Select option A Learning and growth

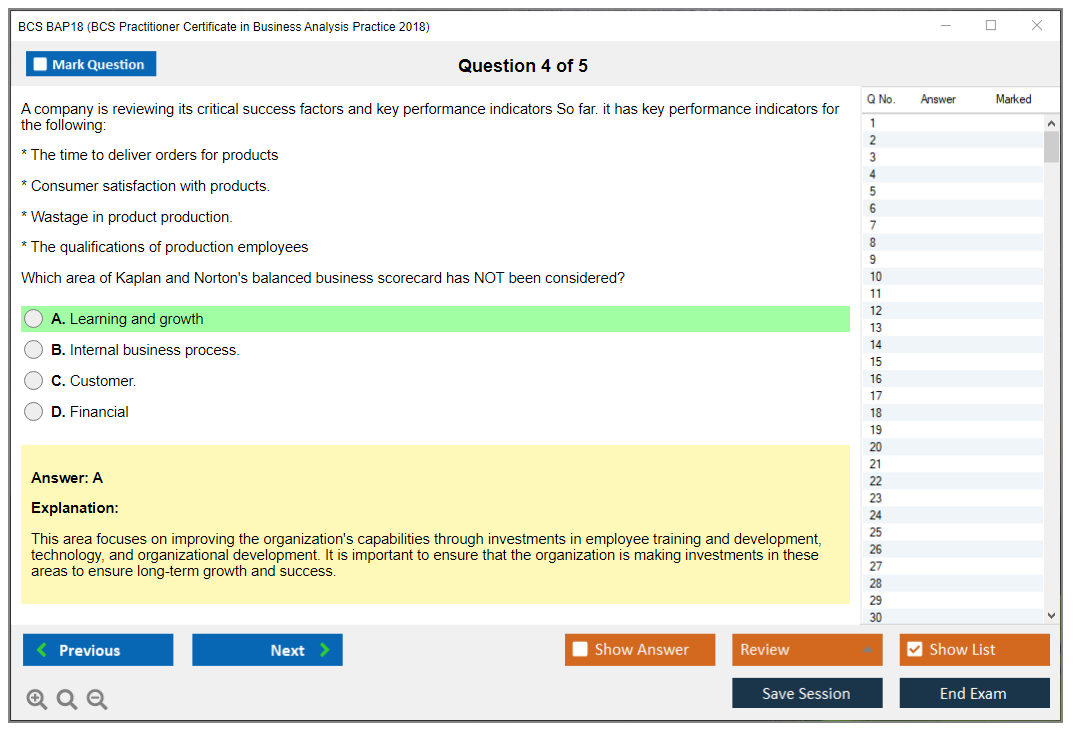click(x=34, y=319)
